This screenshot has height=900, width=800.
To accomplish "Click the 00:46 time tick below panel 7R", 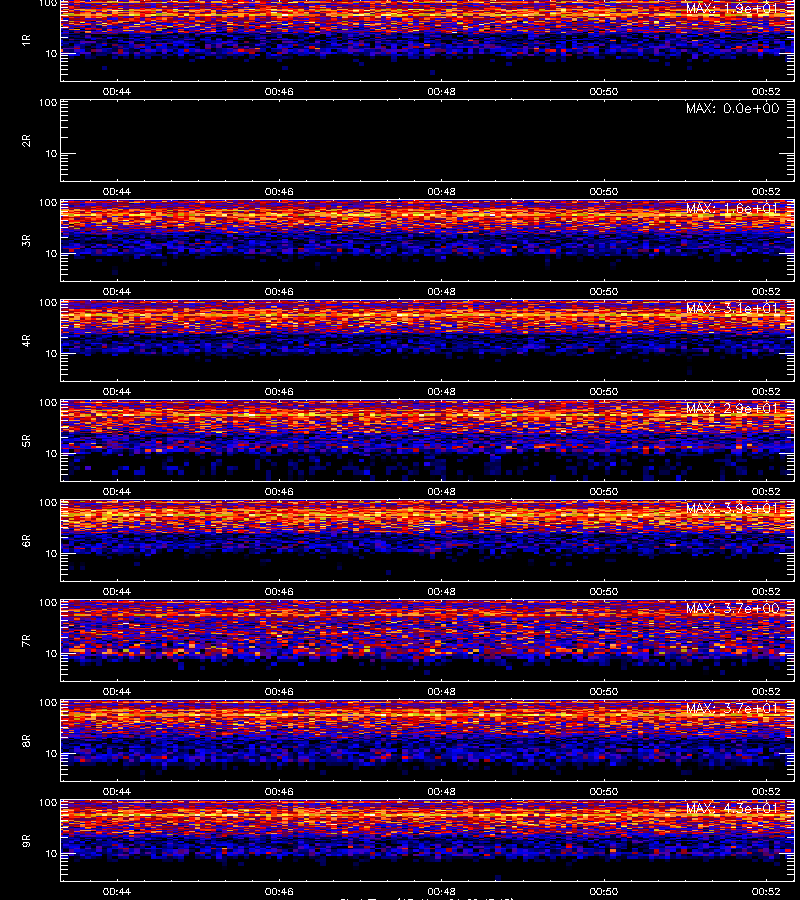I will pos(279,692).
